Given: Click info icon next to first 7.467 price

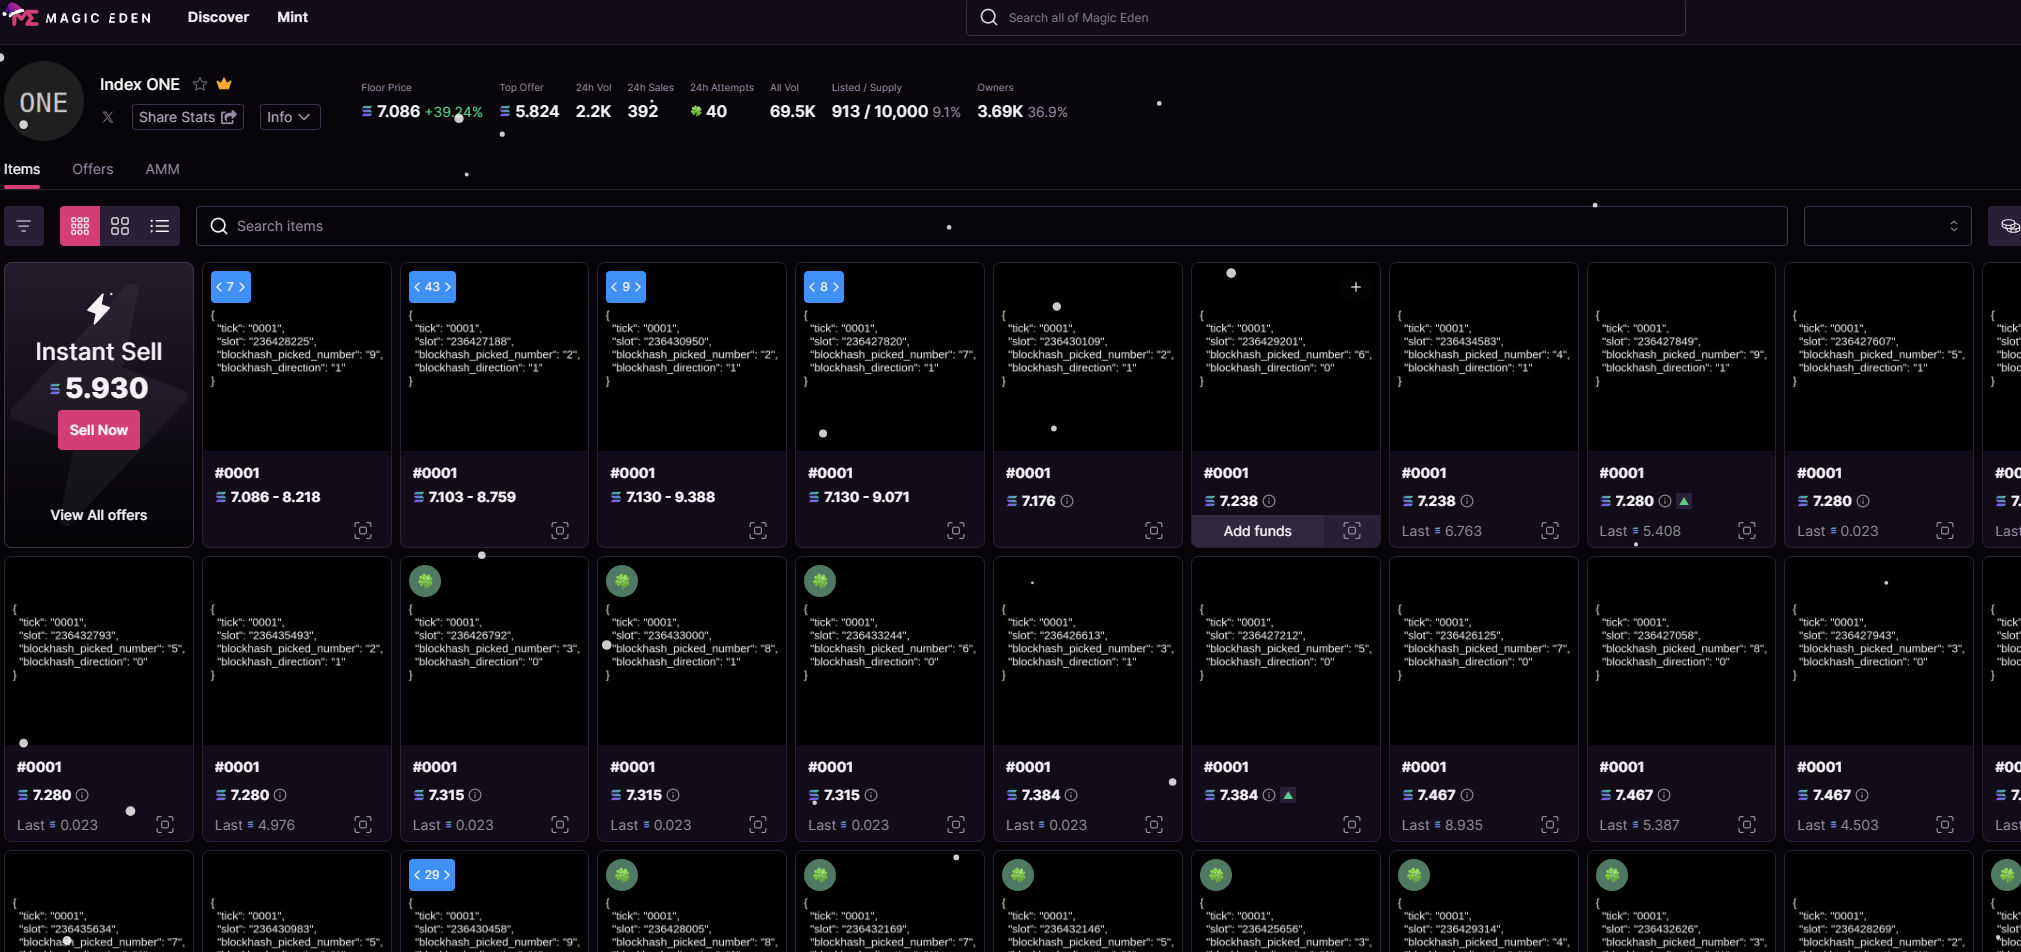Looking at the screenshot, I should coord(1467,795).
